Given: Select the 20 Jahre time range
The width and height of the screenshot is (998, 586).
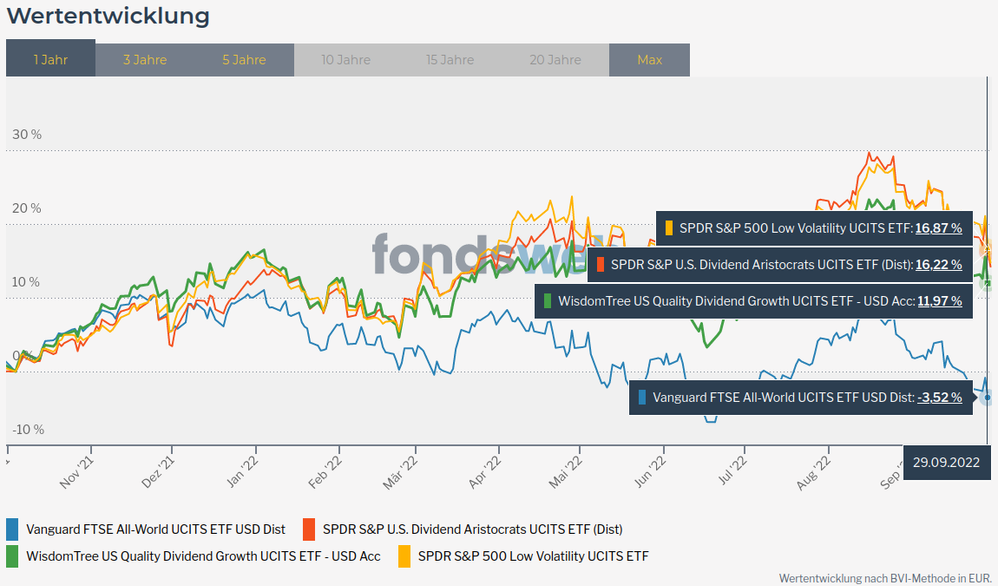Looking at the screenshot, I should [x=556, y=60].
